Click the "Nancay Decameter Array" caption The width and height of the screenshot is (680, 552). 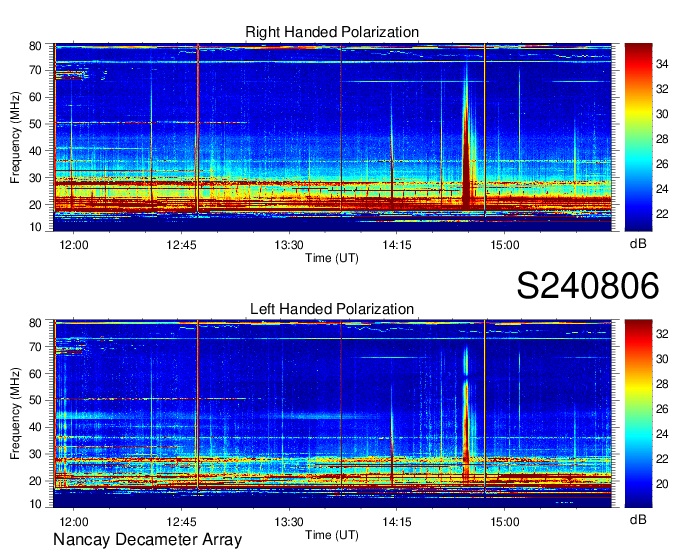(147, 539)
